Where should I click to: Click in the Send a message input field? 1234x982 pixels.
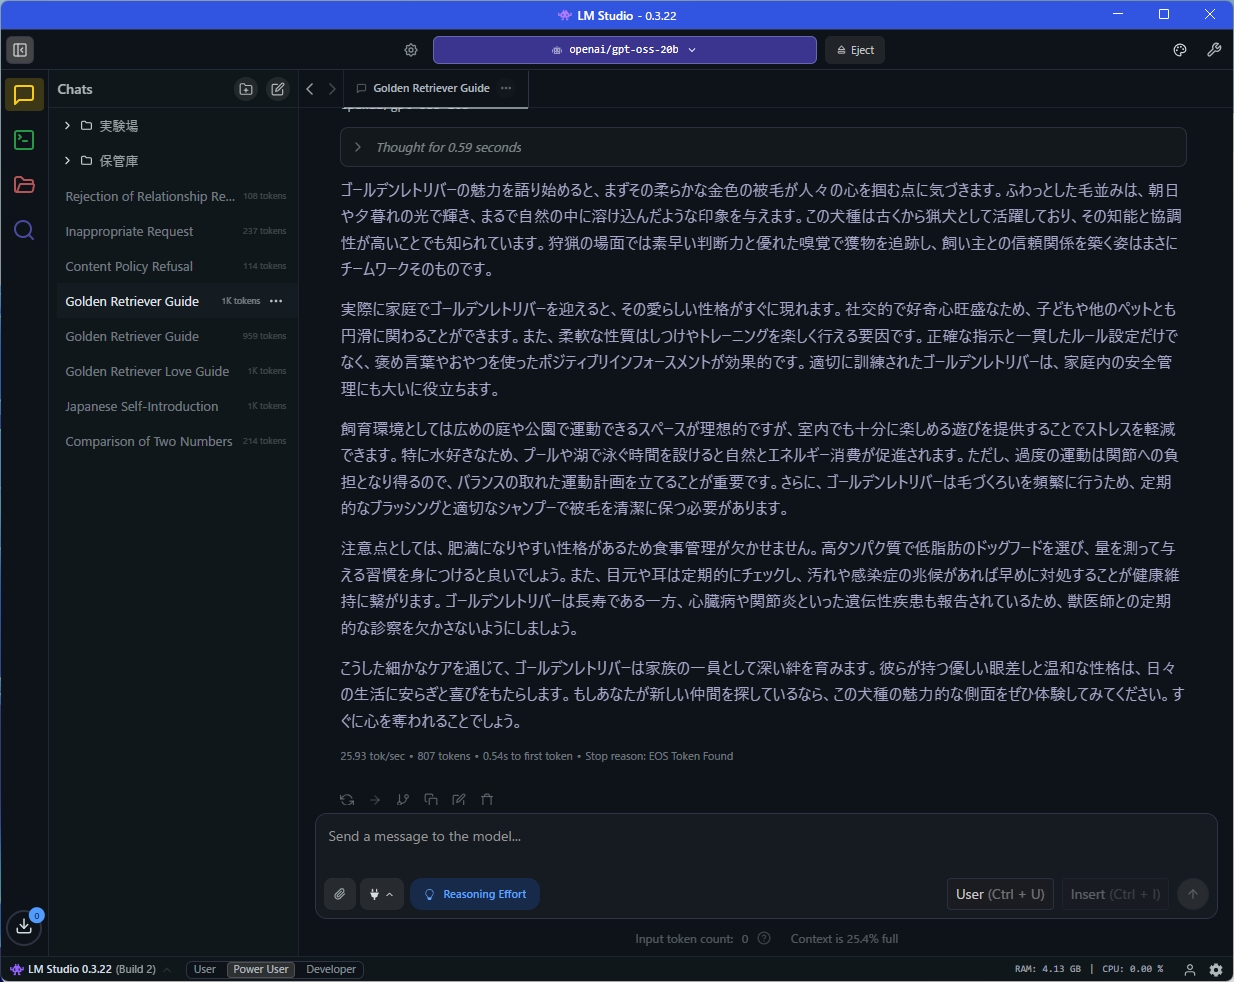coord(766,837)
